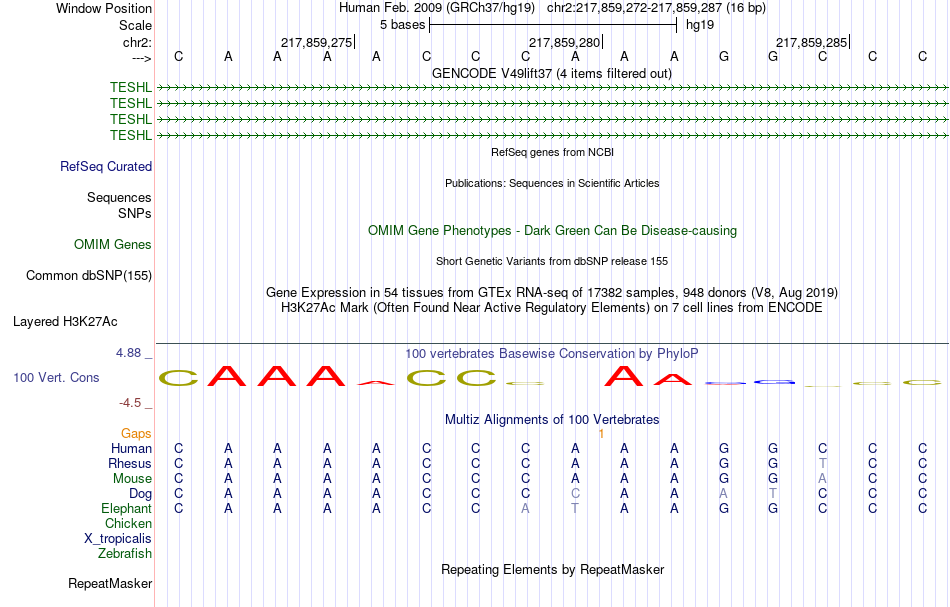Open the 100 Vert. Cons track label
The height and width of the screenshot is (607, 950).
click(56, 377)
